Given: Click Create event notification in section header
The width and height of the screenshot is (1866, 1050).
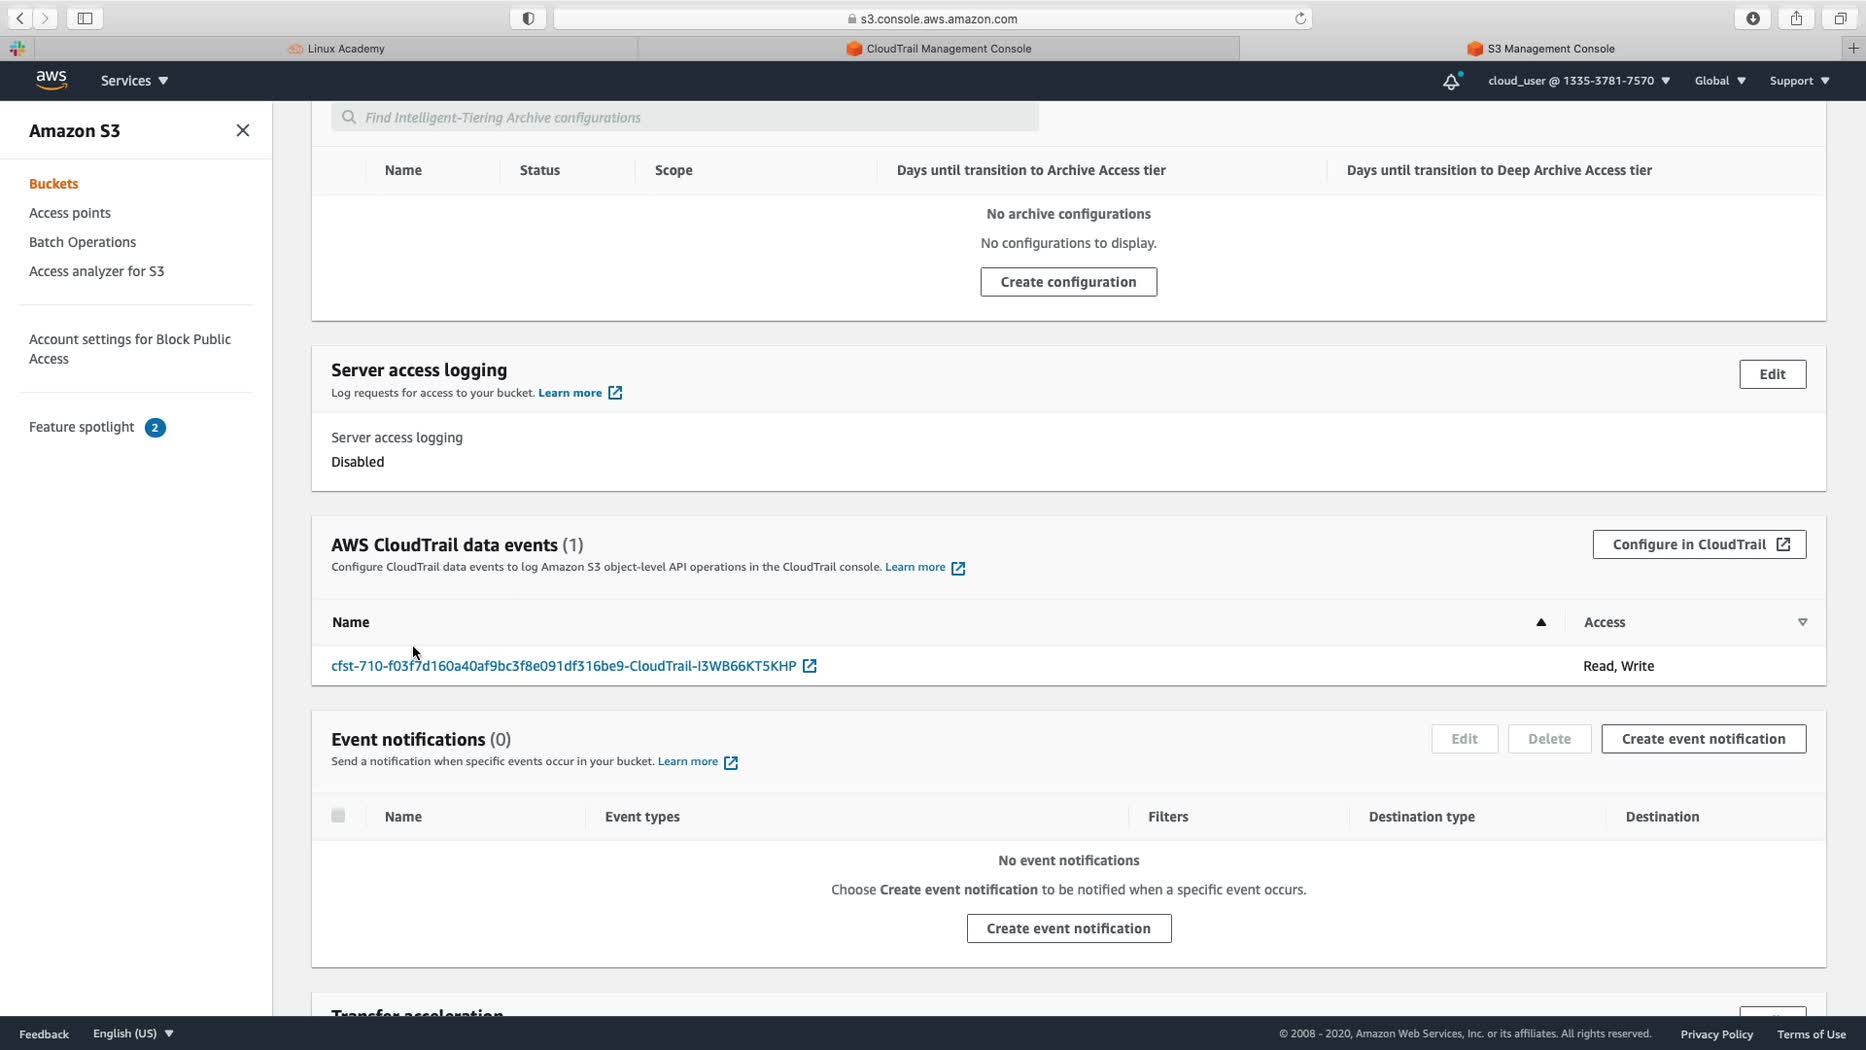Looking at the screenshot, I should tap(1703, 739).
